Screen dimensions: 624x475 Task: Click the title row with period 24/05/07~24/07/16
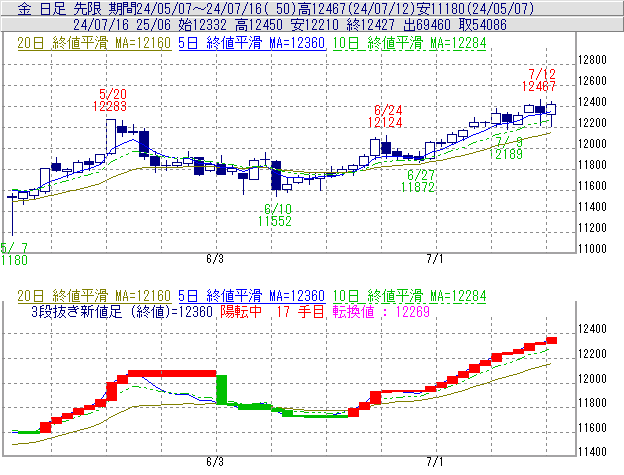point(312,8)
